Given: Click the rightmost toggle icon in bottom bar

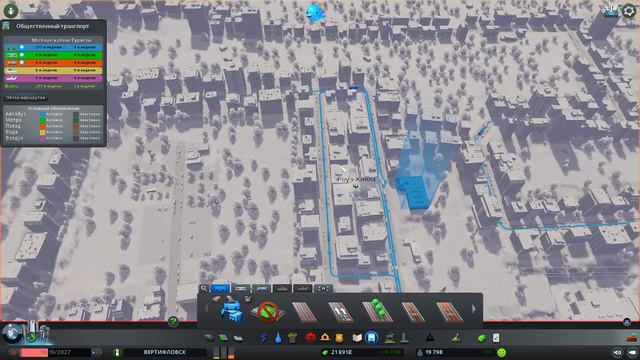Looking at the screenshot, I should click(632, 352).
